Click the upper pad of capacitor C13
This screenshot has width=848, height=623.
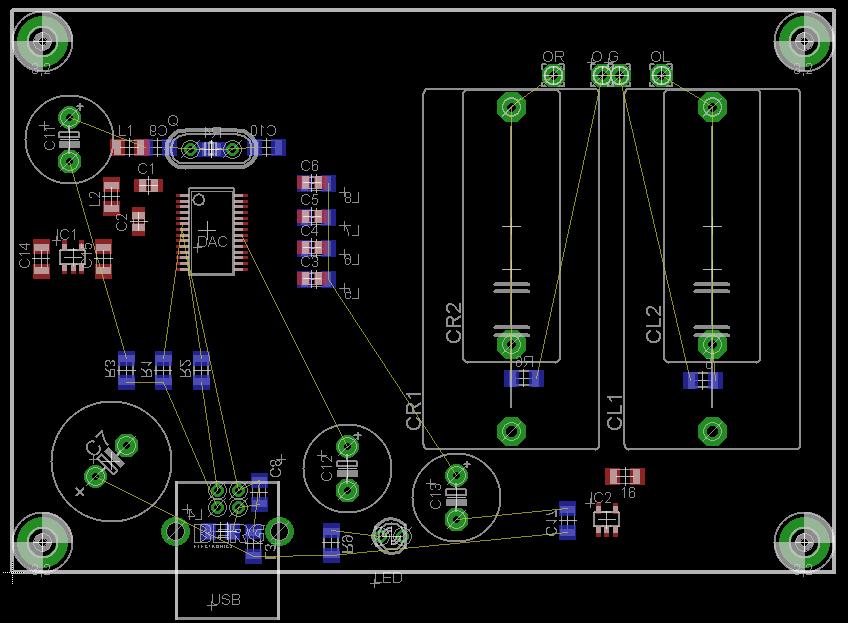point(456,475)
